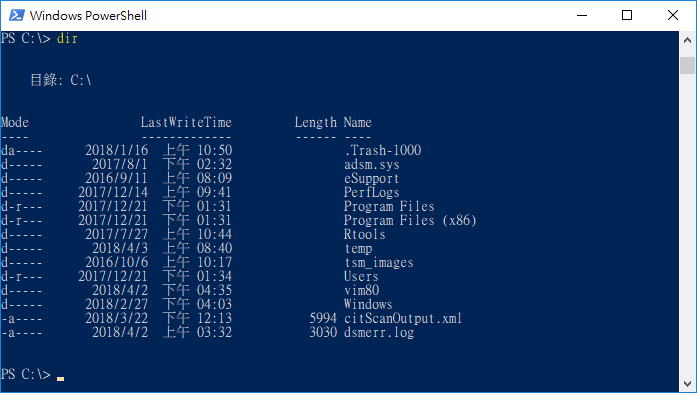Click the 'eSupport' folder name

(x=371, y=178)
